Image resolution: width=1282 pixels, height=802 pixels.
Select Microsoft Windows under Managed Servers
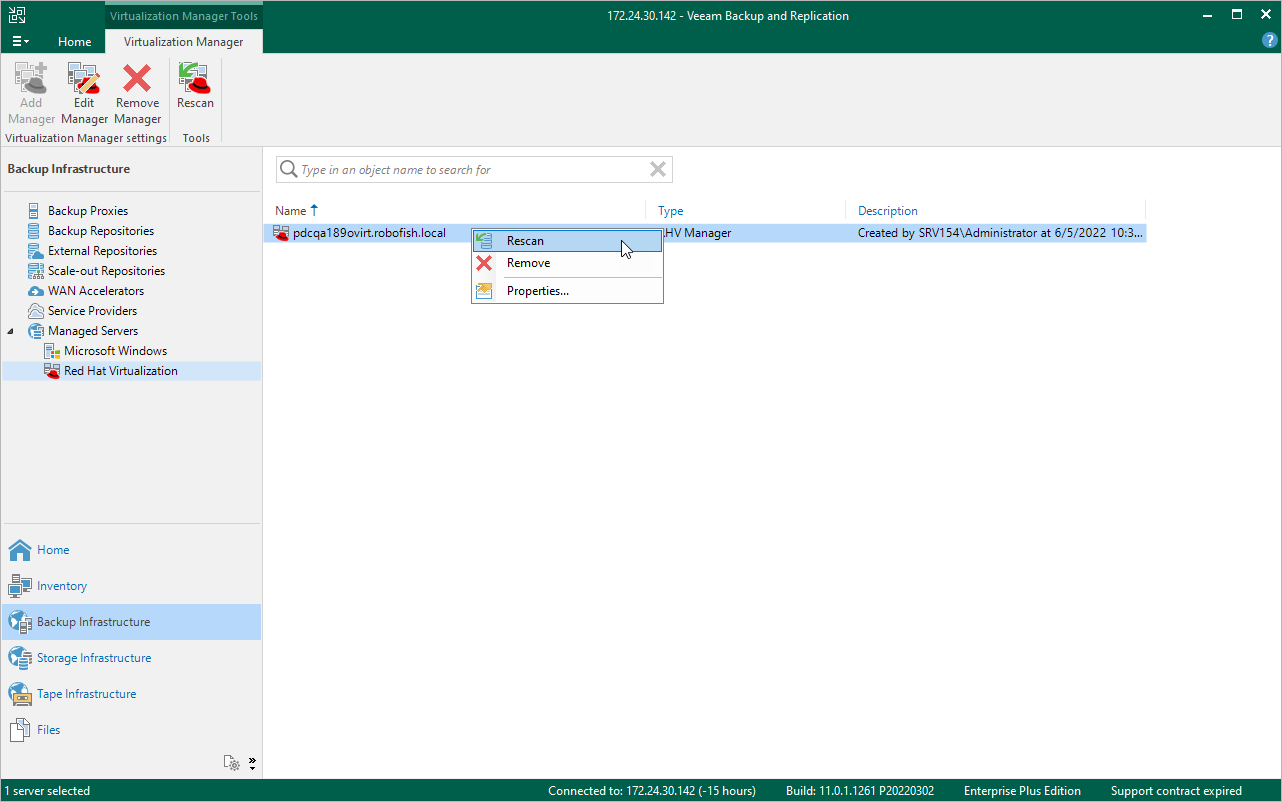[x=115, y=351]
